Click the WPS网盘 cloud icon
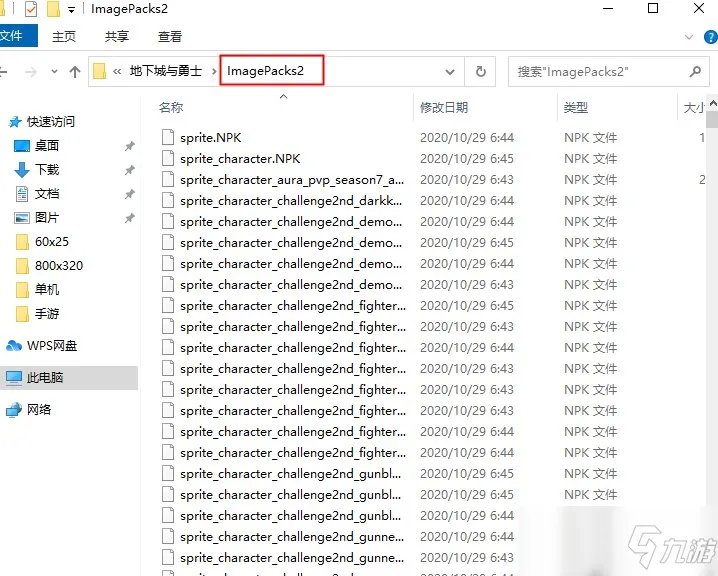Screen dimensions: 718x576 click(14, 346)
